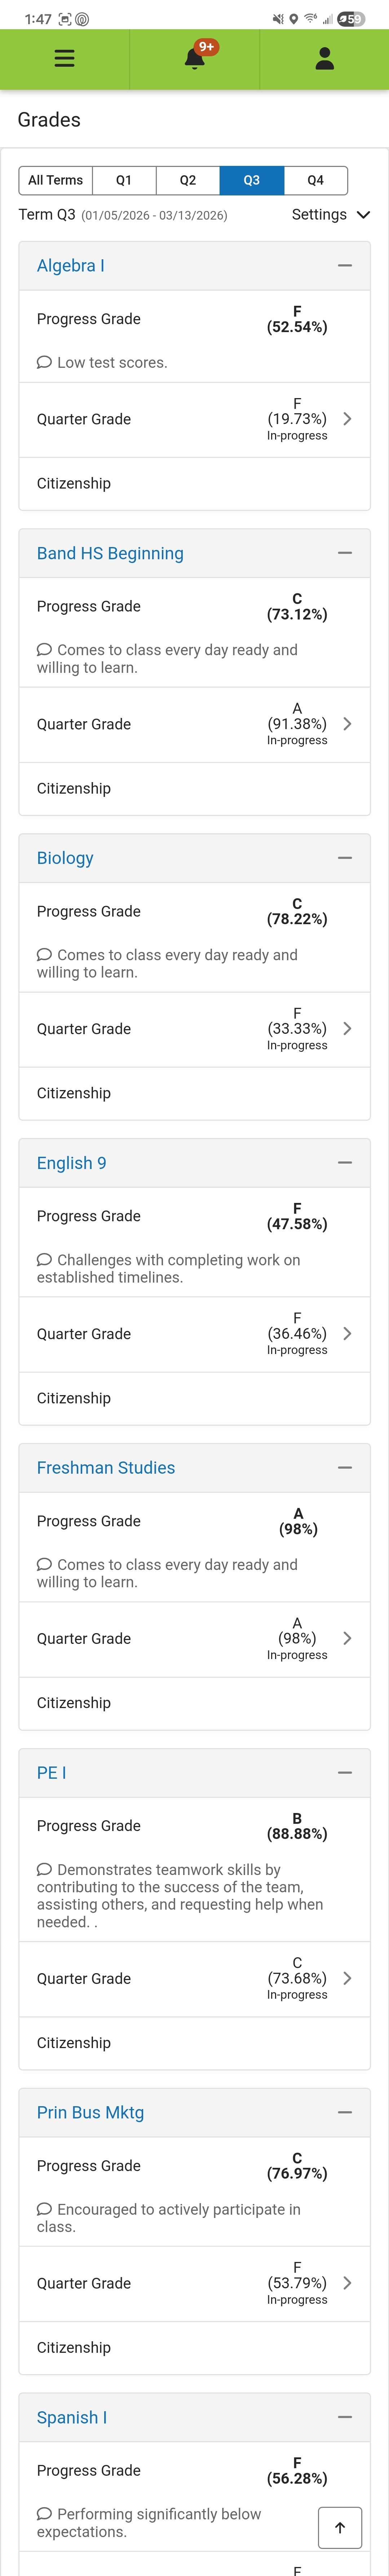Collapse the Band HS Beginning section

(345, 553)
